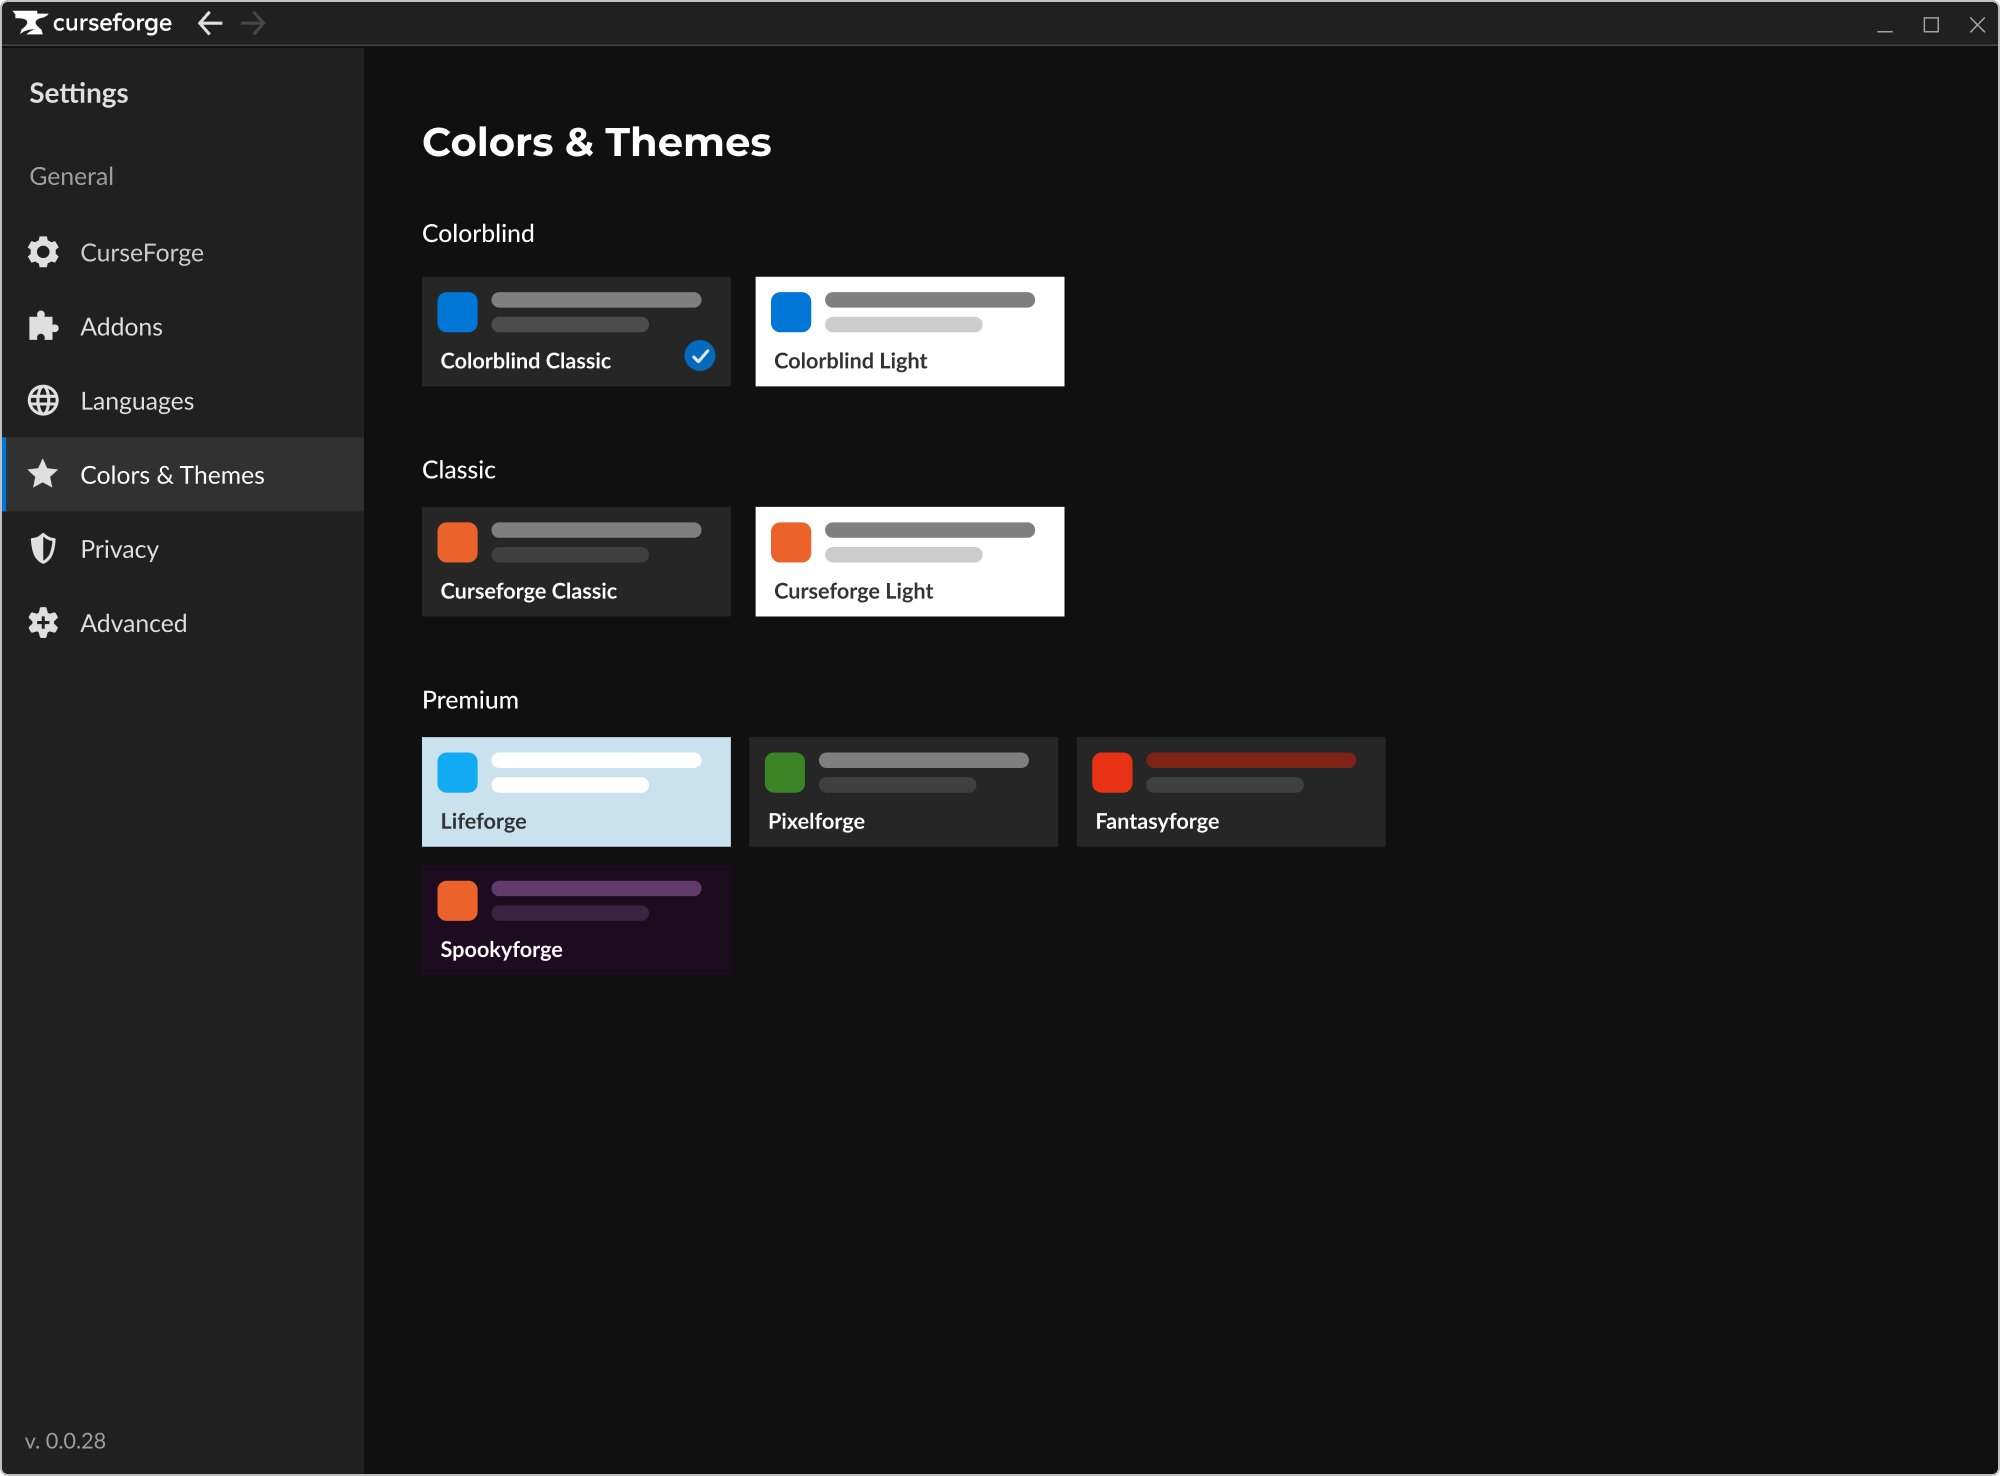
Task: Click the Languages globe icon
Action: [43, 400]
